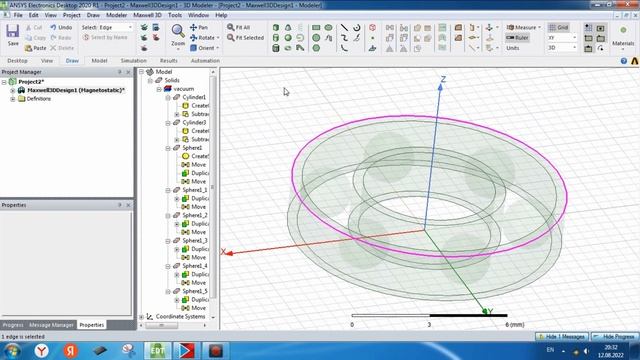Collapse the Cylinder1 tree node
This screenshot has width=640, height=360.
click(168, 98)
